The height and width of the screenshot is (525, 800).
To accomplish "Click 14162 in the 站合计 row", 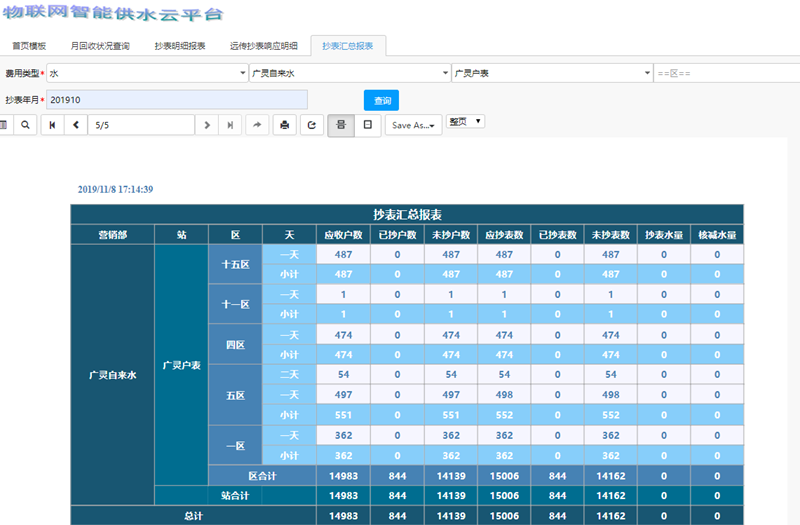I will click(611, 495).
